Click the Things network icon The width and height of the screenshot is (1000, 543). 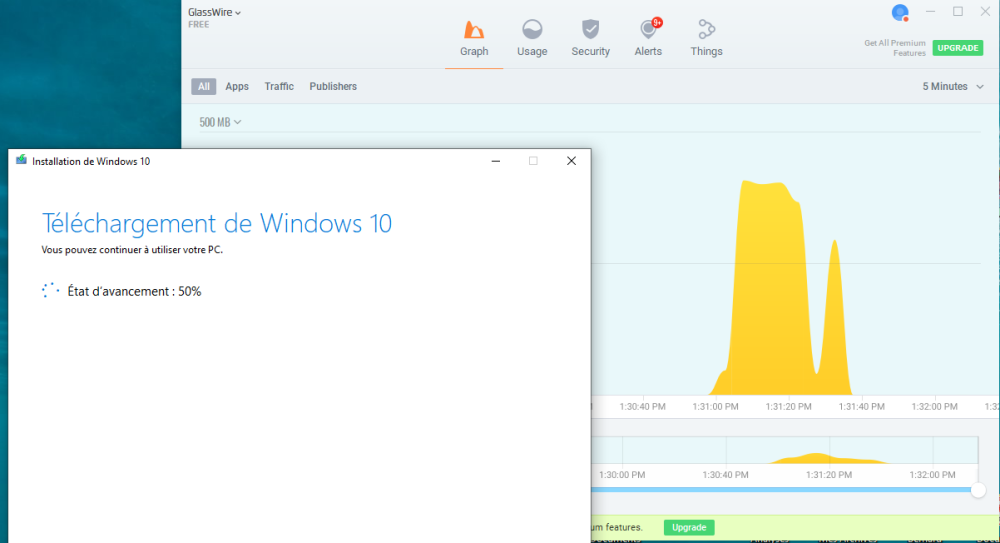[706, 29]
